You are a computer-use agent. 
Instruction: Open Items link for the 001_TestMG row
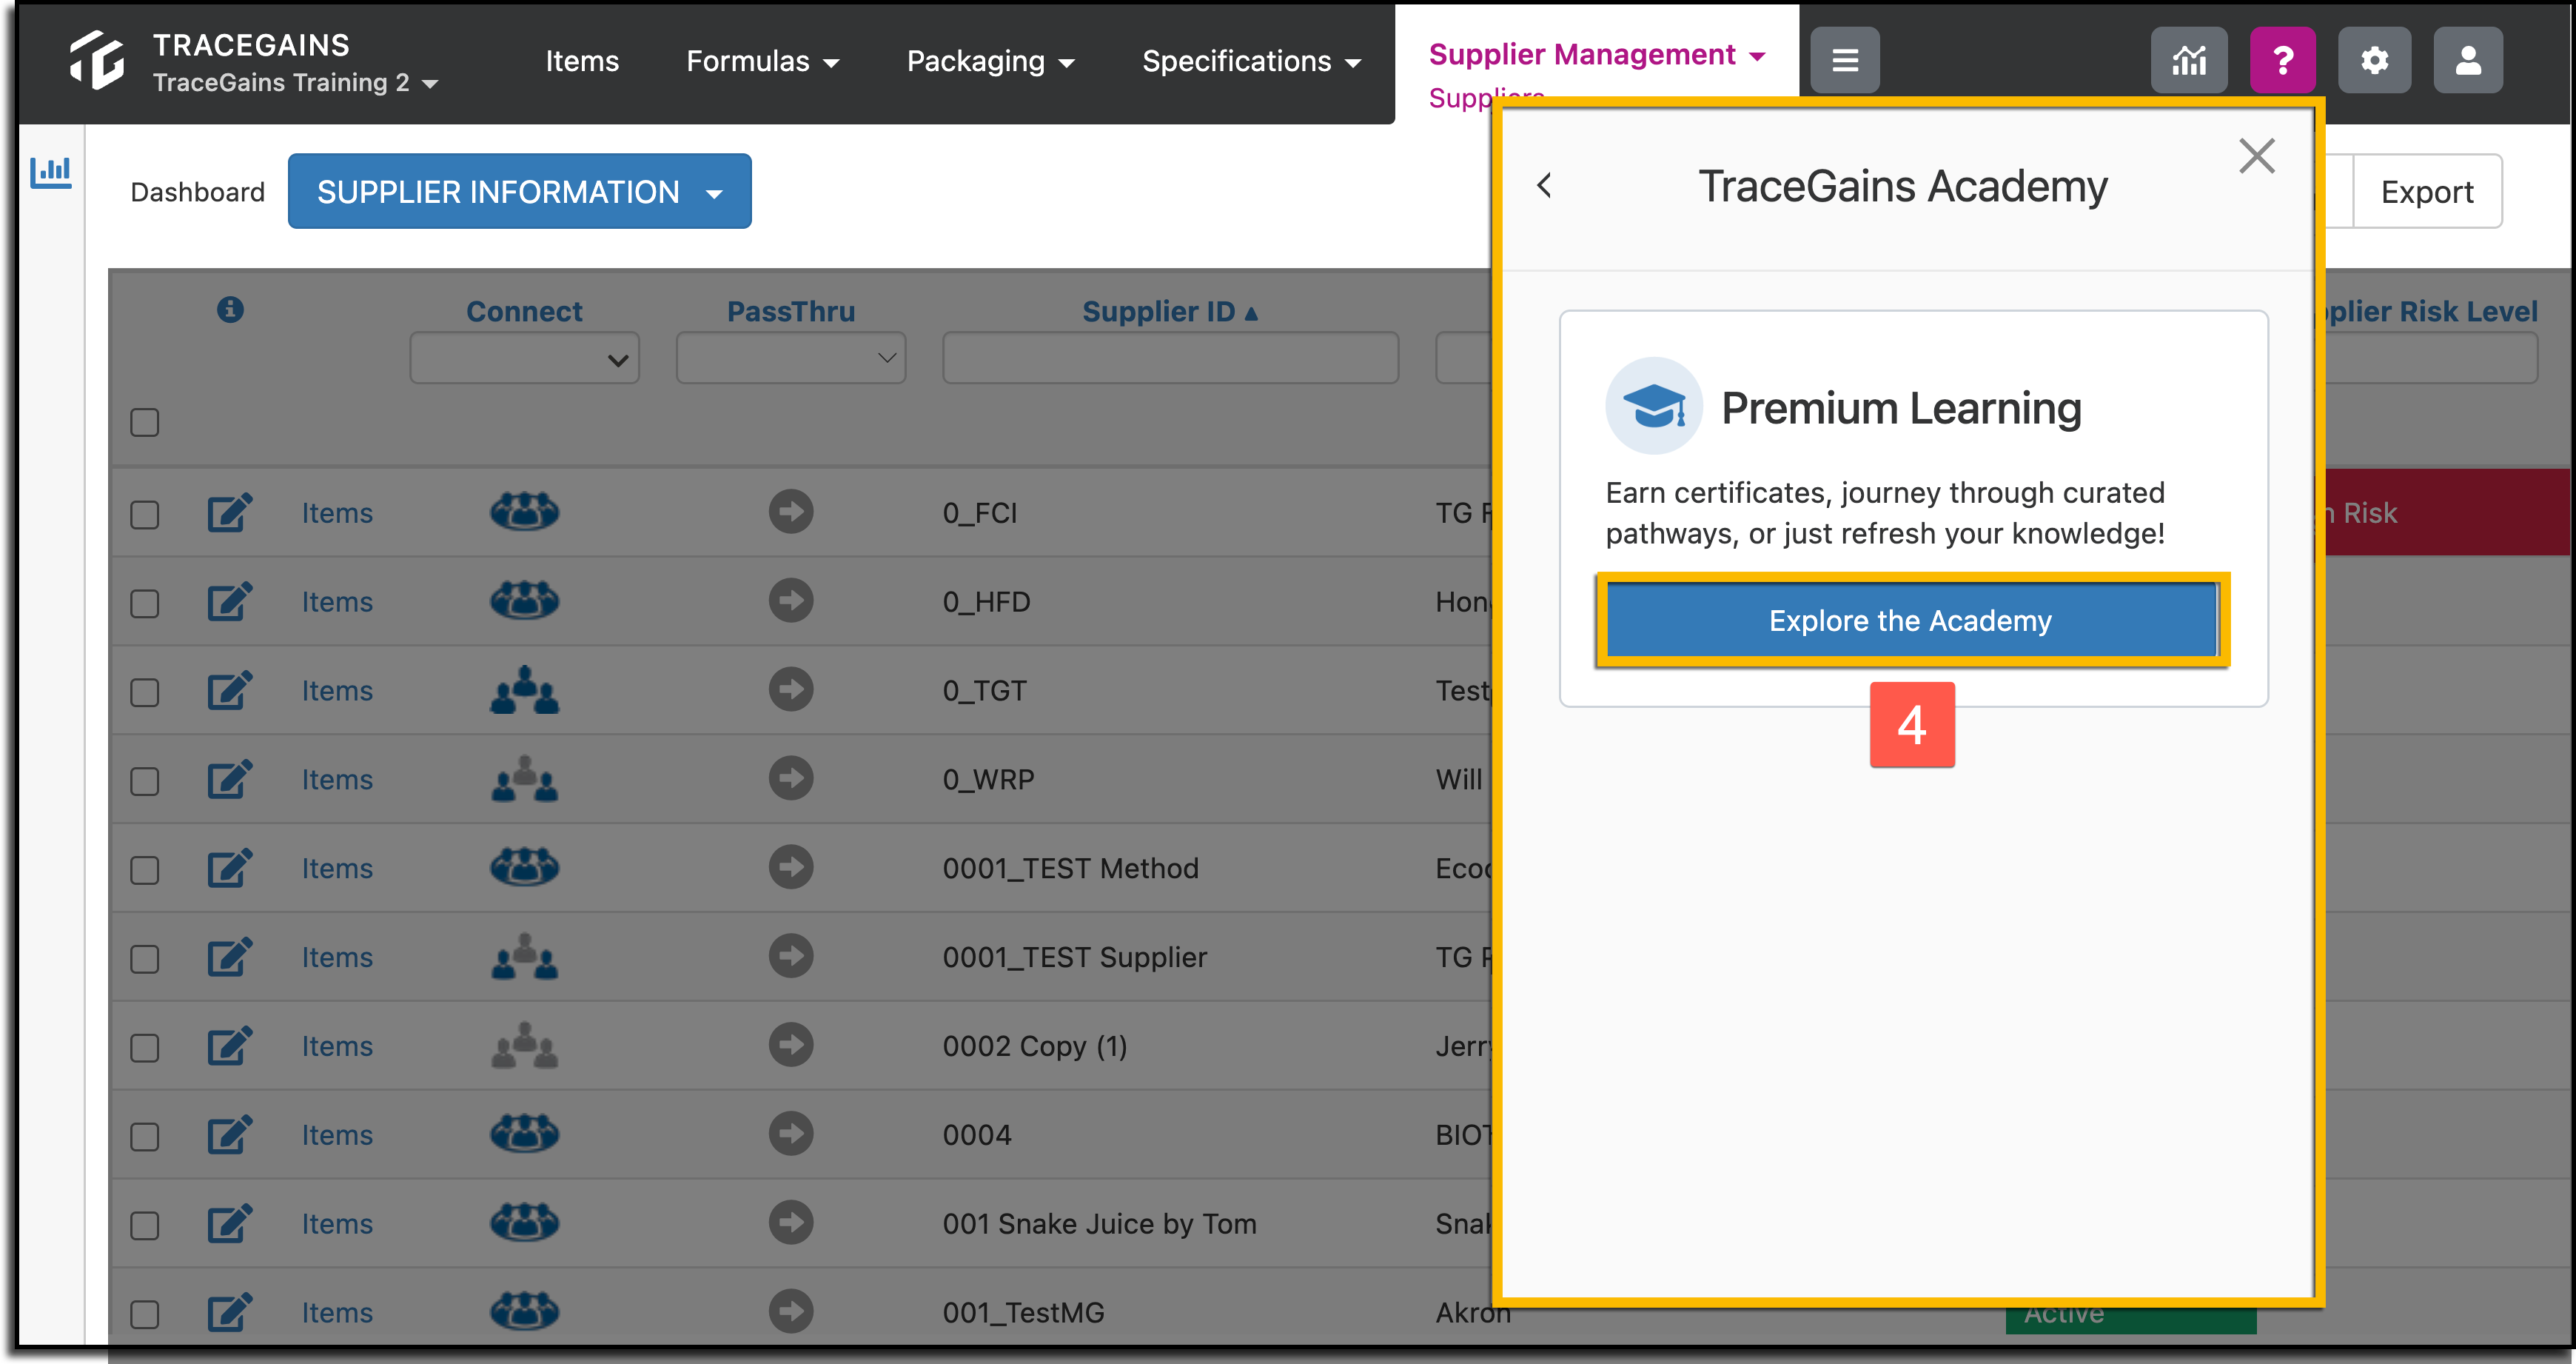(x=337, y=1313)
